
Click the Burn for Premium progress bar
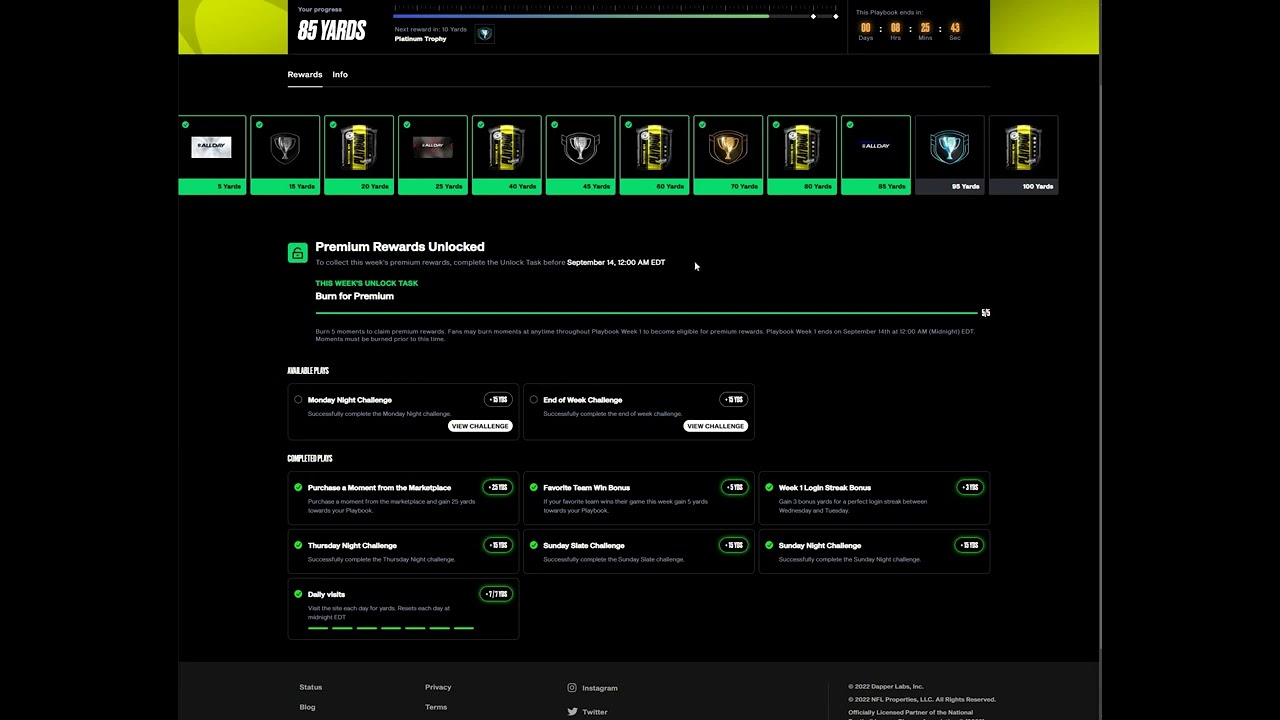point(646,313)
